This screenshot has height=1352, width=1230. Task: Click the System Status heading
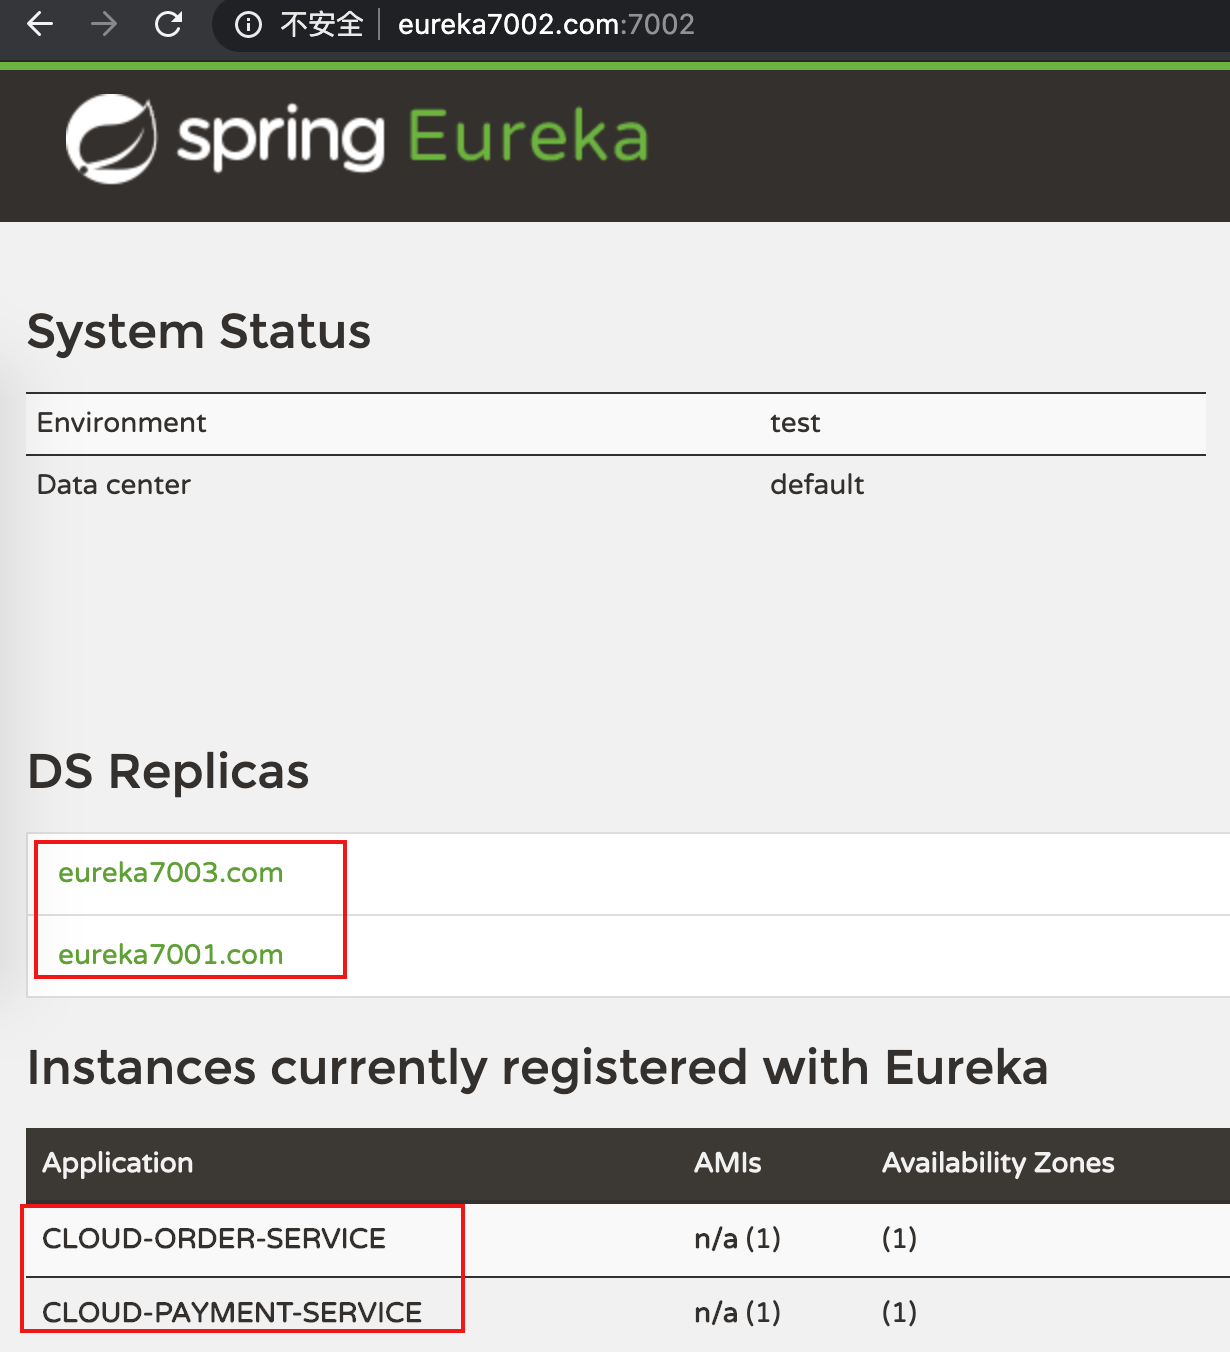(199, 331)
